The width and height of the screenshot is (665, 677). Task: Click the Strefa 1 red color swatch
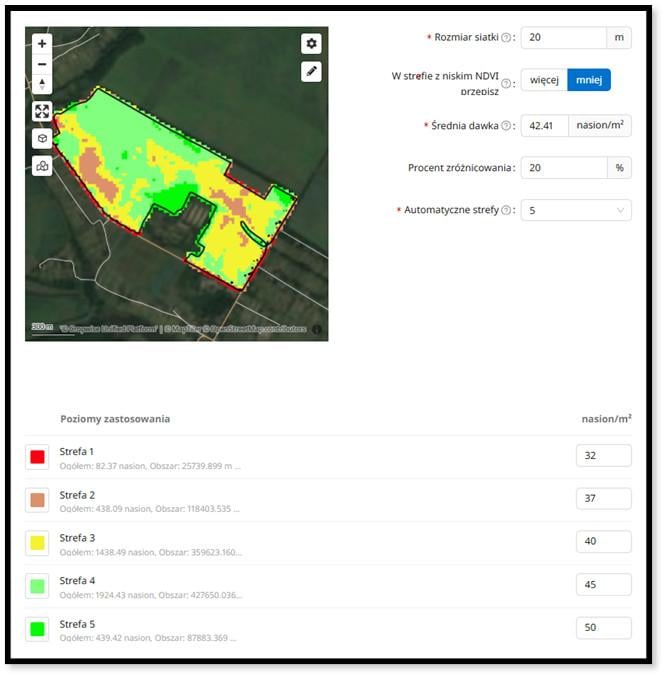click(x=37, y=457)
